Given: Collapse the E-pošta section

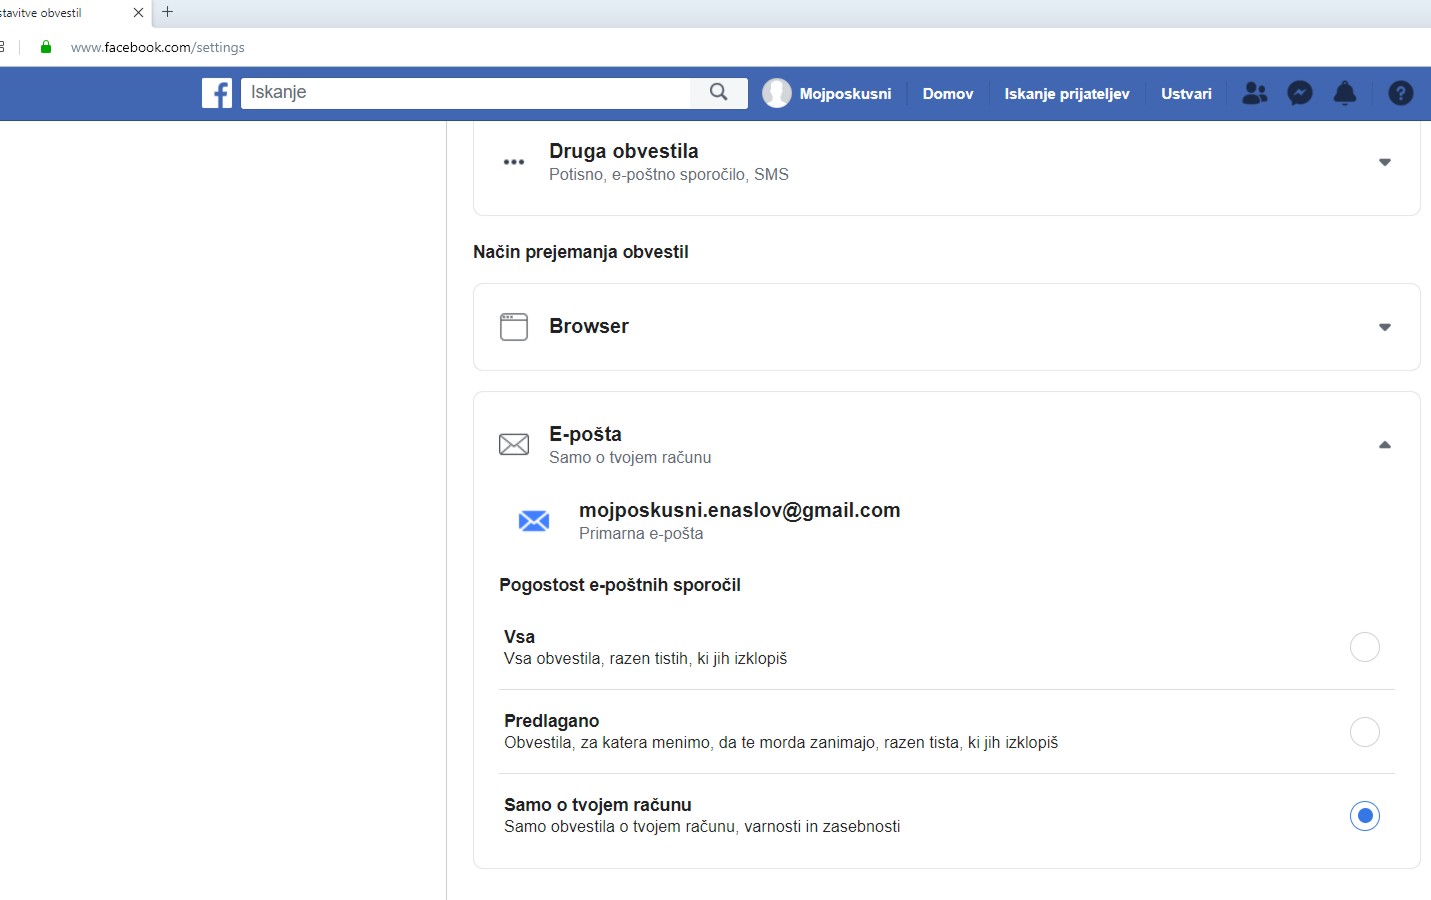Looking at the screenshot, I should (1384, 445).
